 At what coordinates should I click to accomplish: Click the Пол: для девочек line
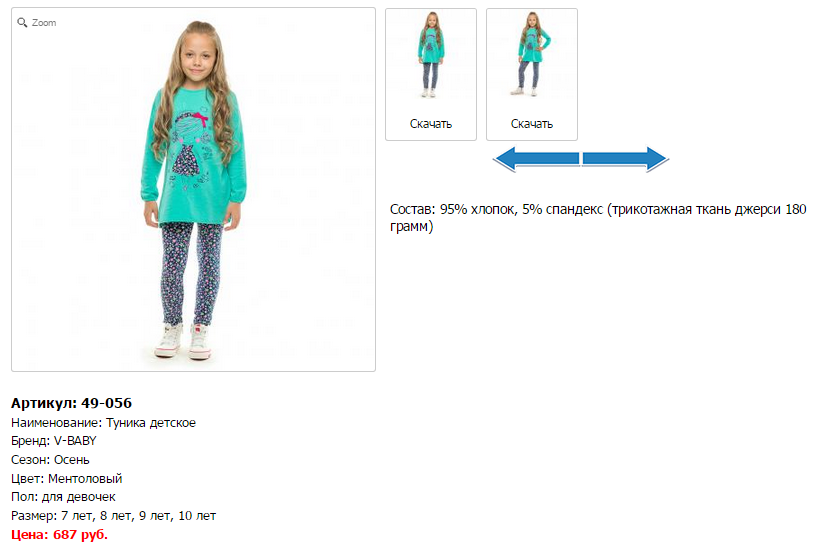coord(63,497)
